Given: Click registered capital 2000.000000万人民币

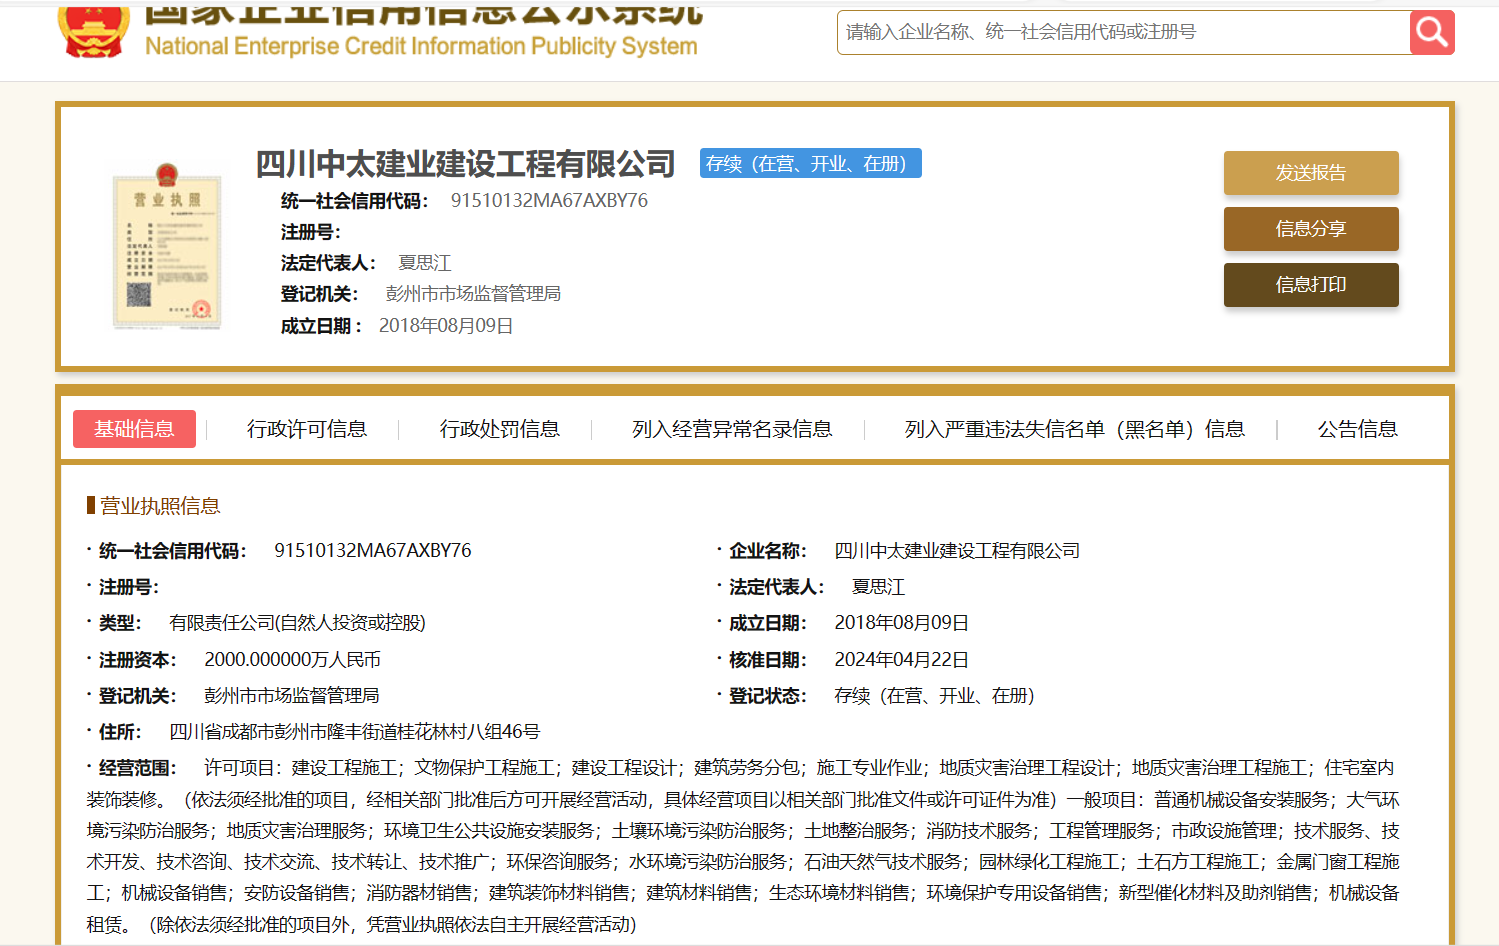Looking at the screenshot, I should click(293, 660).
